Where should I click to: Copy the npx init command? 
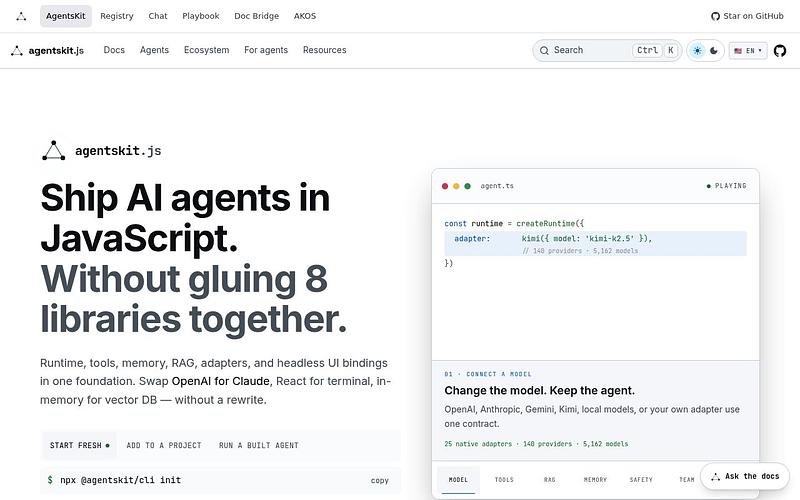click(x=380, y=481)
